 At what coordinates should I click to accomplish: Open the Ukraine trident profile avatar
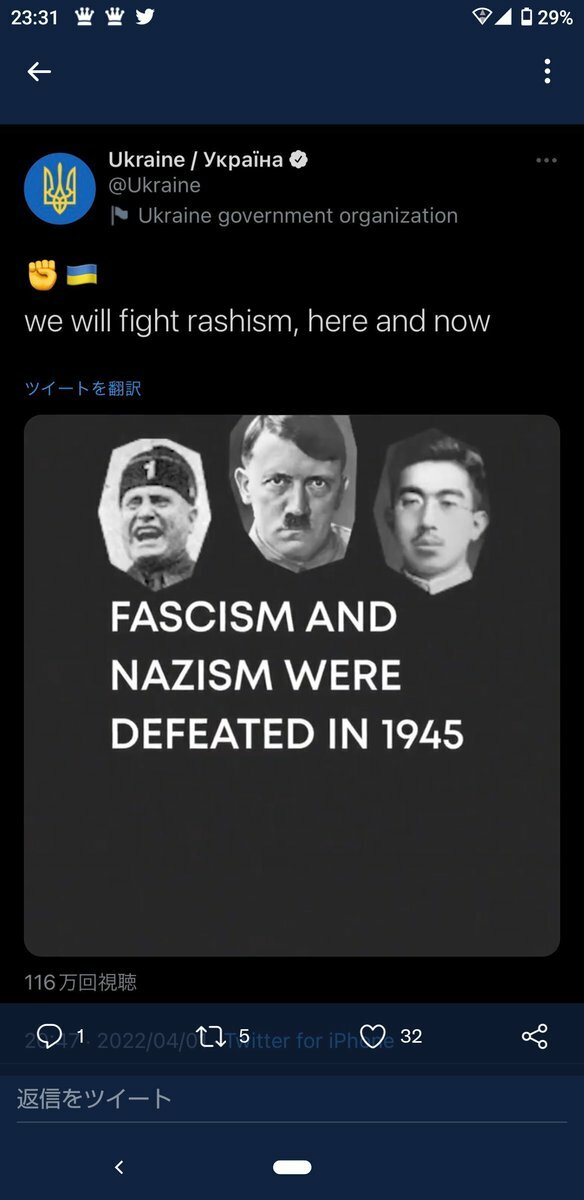[x=60, y=188]
